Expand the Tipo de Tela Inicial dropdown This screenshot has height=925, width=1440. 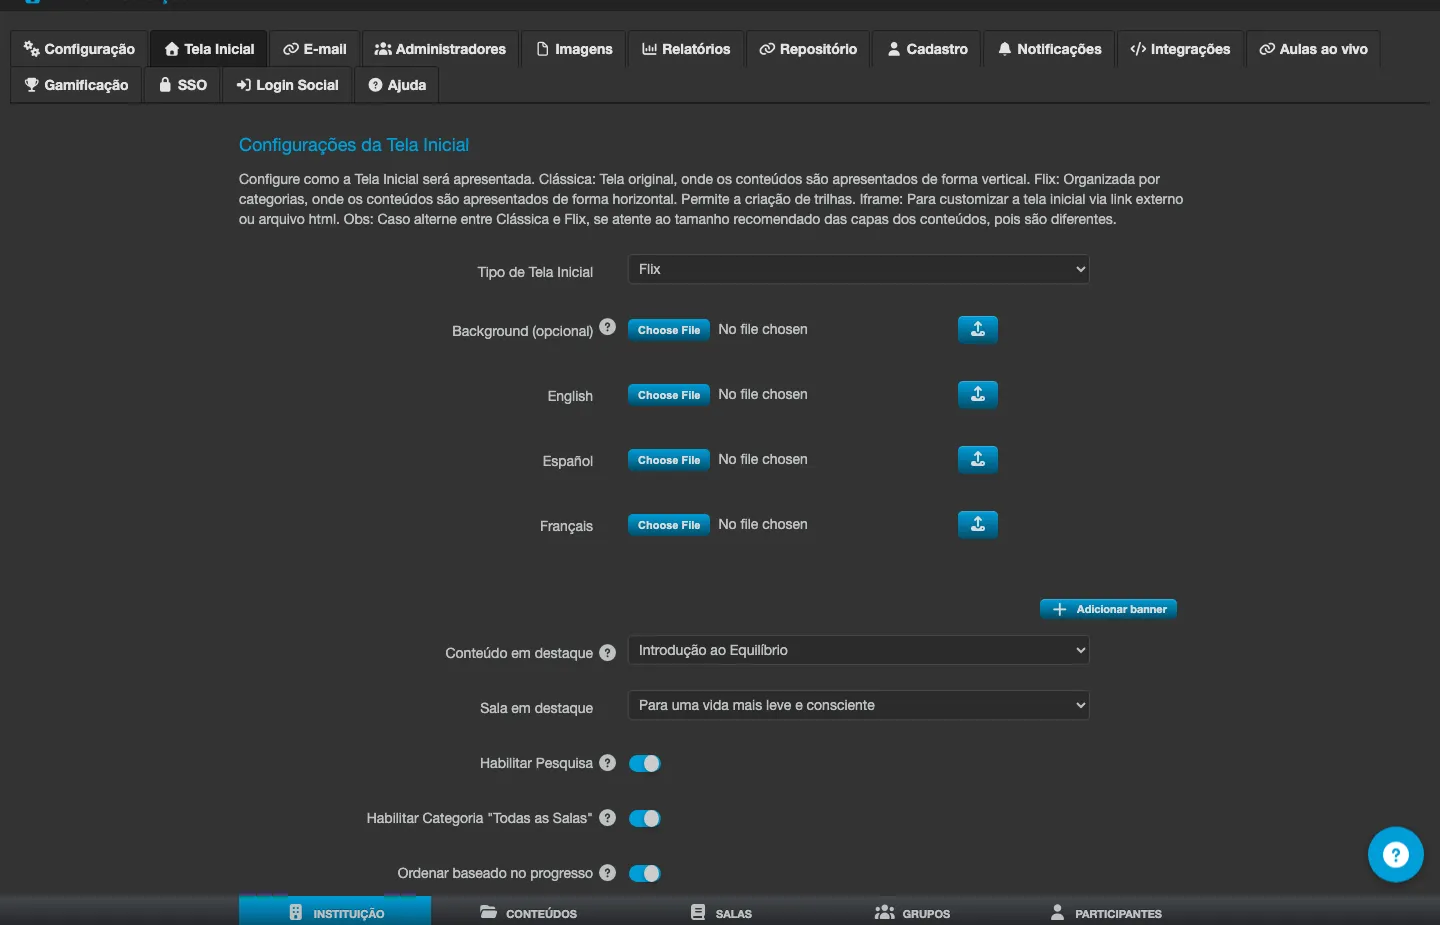click(x=858, y=269)
